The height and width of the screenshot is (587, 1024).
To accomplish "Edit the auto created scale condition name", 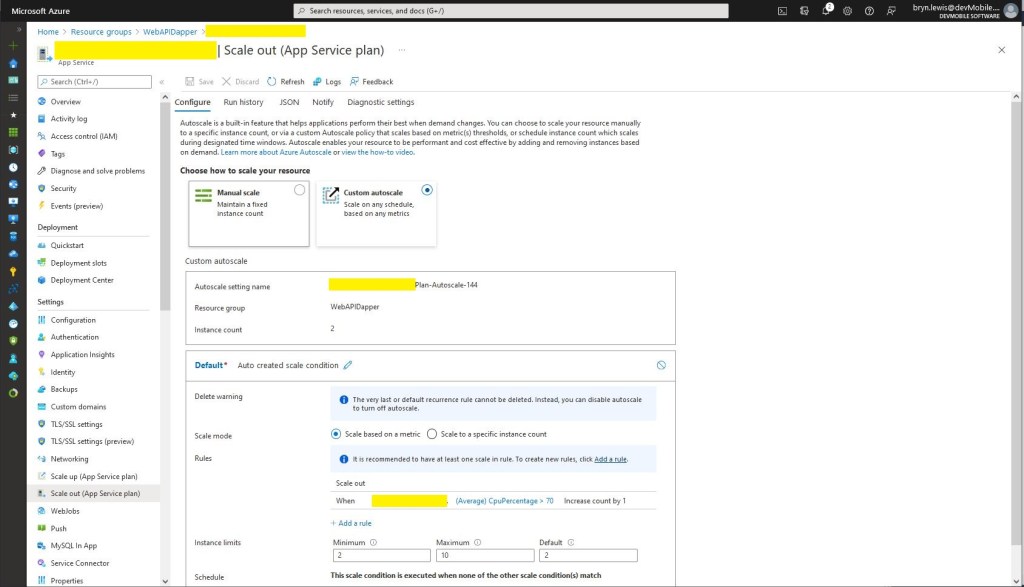I will [x=348, y=366].
